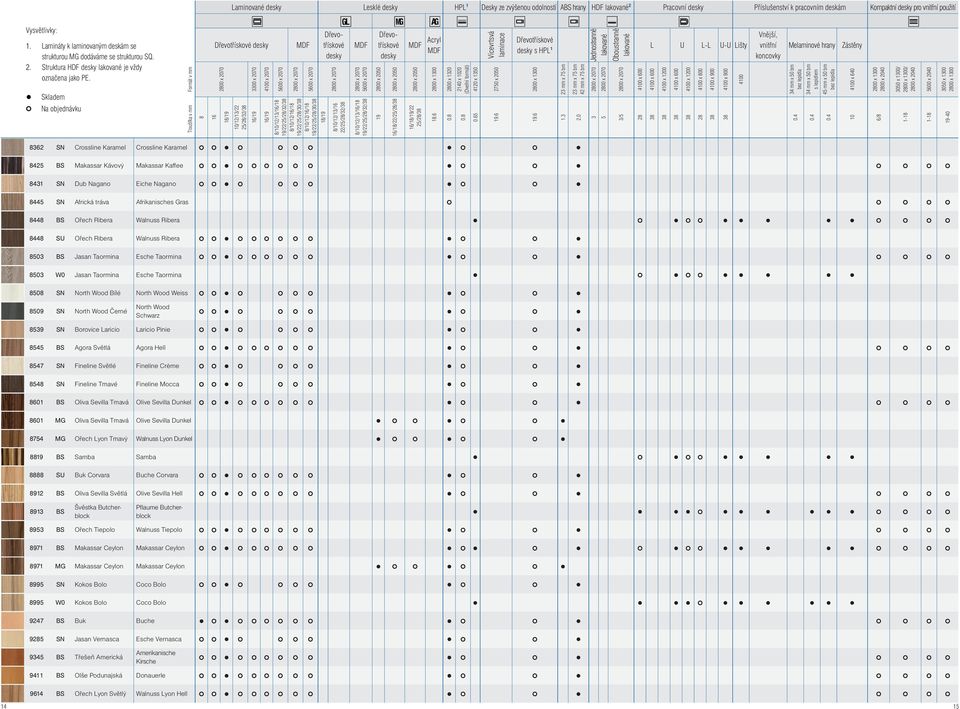This screenshot has width=960, height=709.
Task: Click the Amerikanische Kirsche name
Action: pyautogui.click(x=156, y=657)
